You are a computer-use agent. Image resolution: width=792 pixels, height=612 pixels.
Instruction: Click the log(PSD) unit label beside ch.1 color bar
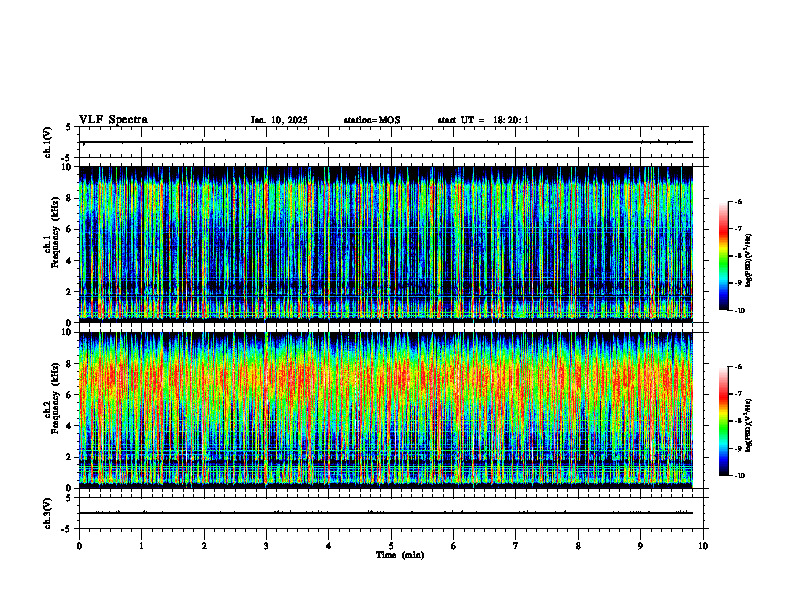coord(749,261)
